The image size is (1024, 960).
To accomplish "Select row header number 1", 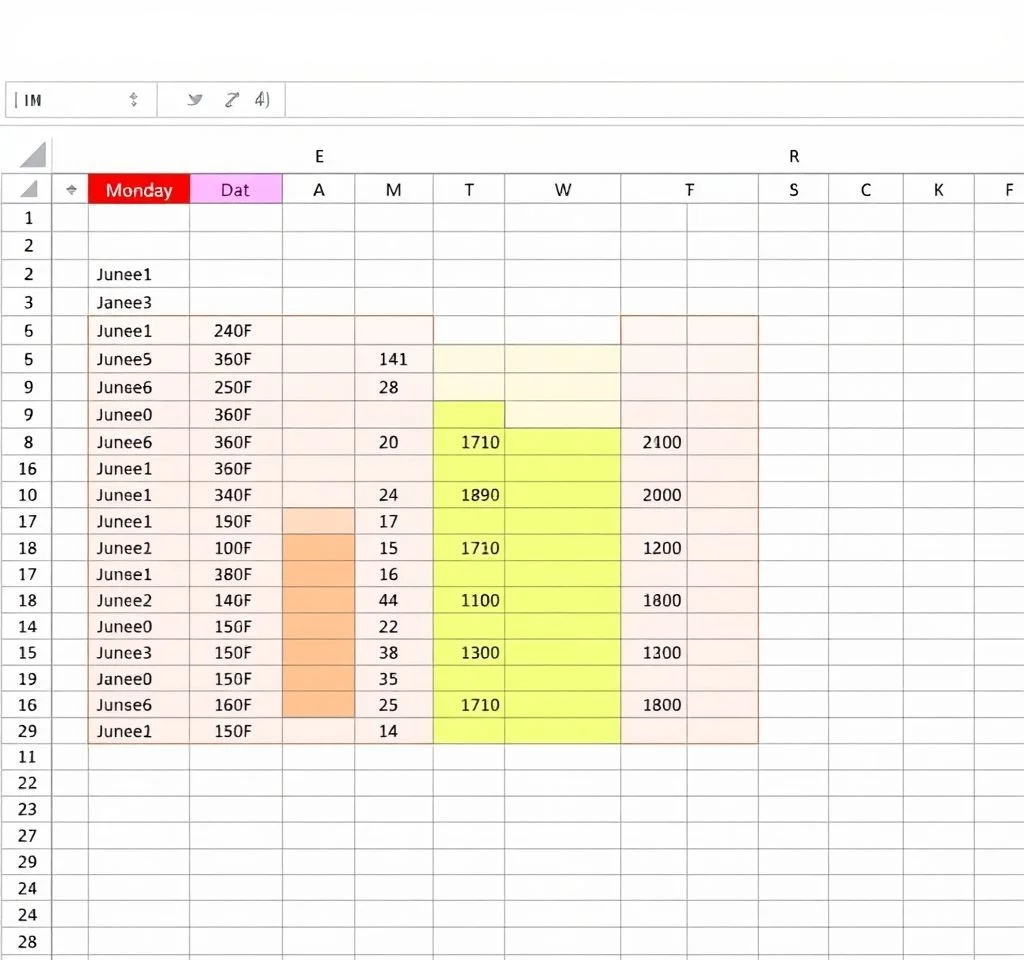I will [x=27, y=218].
